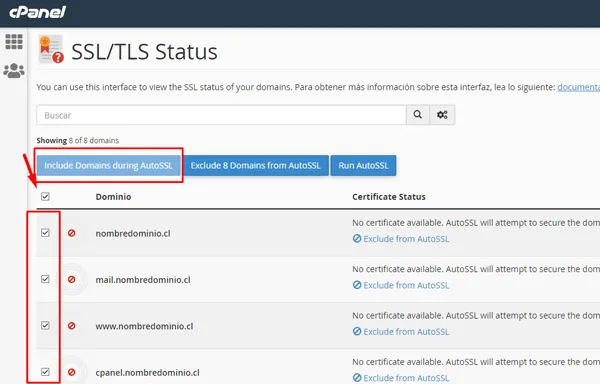Click Include Domains during AutoSSL button
The width and height of the screenshot is (600, 384).
coord(108,165)
